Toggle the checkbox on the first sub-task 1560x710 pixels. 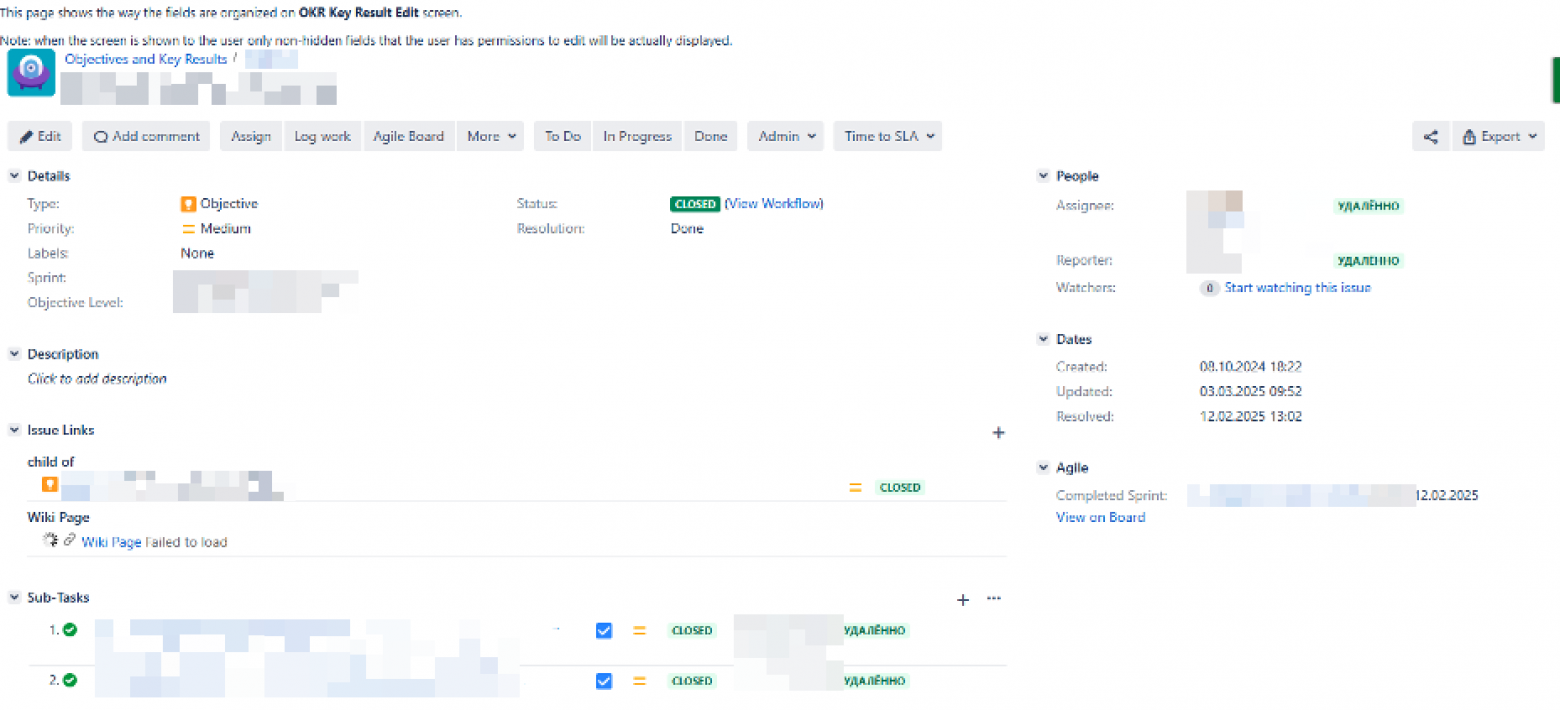tap(604, 631)
